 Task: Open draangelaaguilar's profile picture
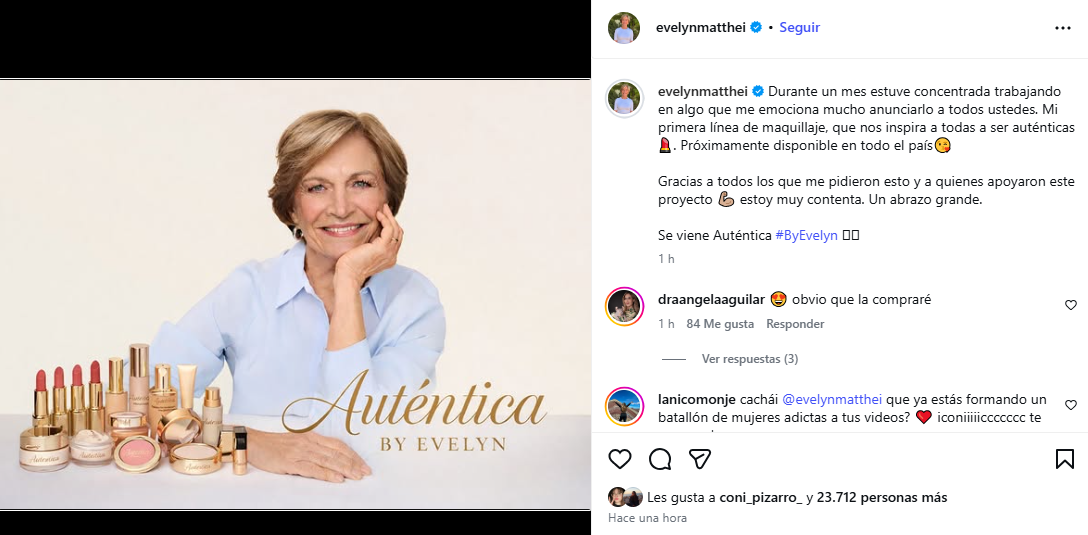tap(624, 306)
